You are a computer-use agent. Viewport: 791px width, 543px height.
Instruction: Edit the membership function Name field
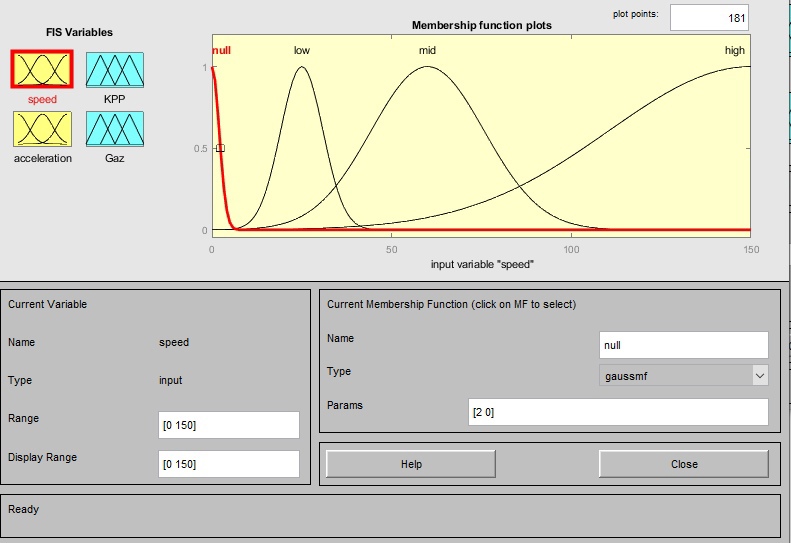tap(684, 345)
